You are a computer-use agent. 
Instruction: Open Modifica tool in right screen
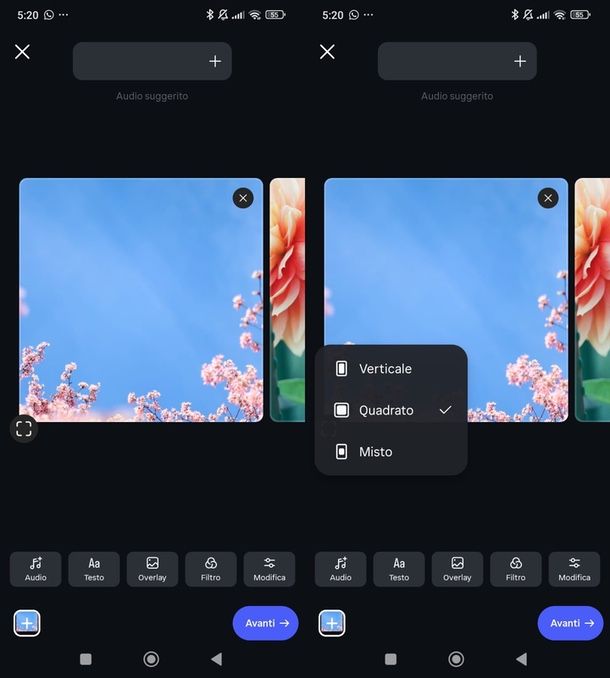(x=574, y=569)
